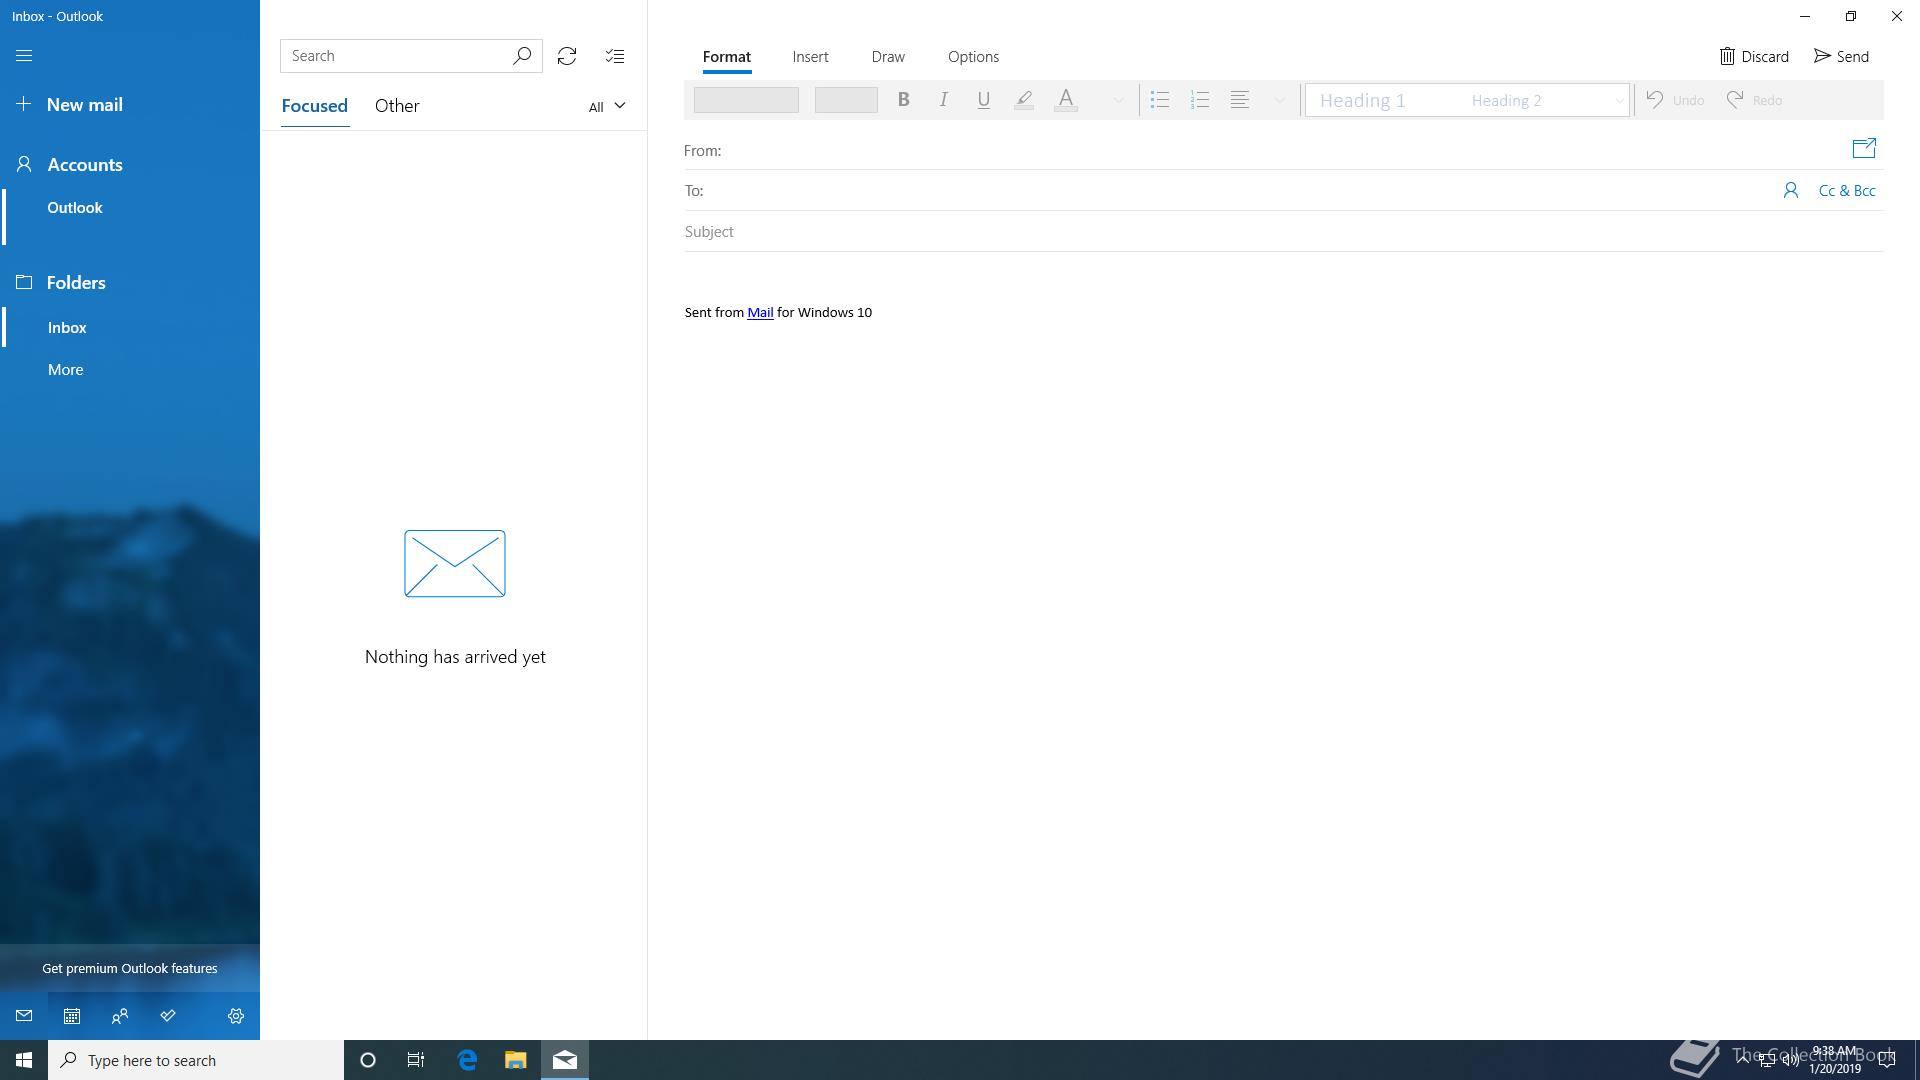Show the Cc & Bcc fields
Viewport: 1920px width, 1080px height.
pyautogui.click(x=1846, y=190)
